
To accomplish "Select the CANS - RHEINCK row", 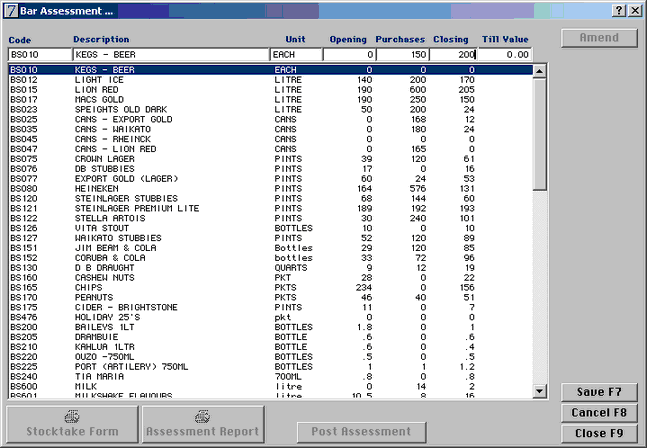I will pyautogui.click(x=271, y=139).
